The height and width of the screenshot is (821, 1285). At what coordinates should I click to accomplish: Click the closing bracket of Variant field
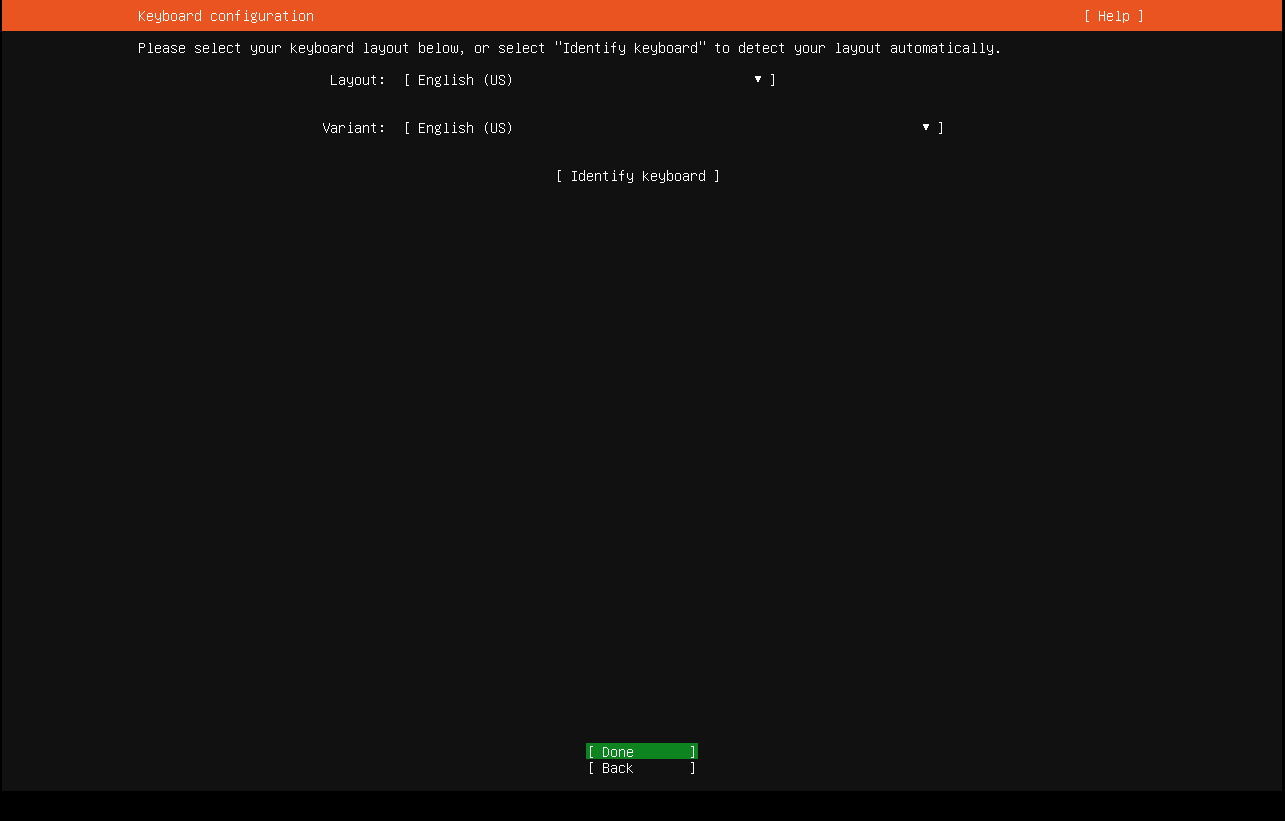coord(941,128)
